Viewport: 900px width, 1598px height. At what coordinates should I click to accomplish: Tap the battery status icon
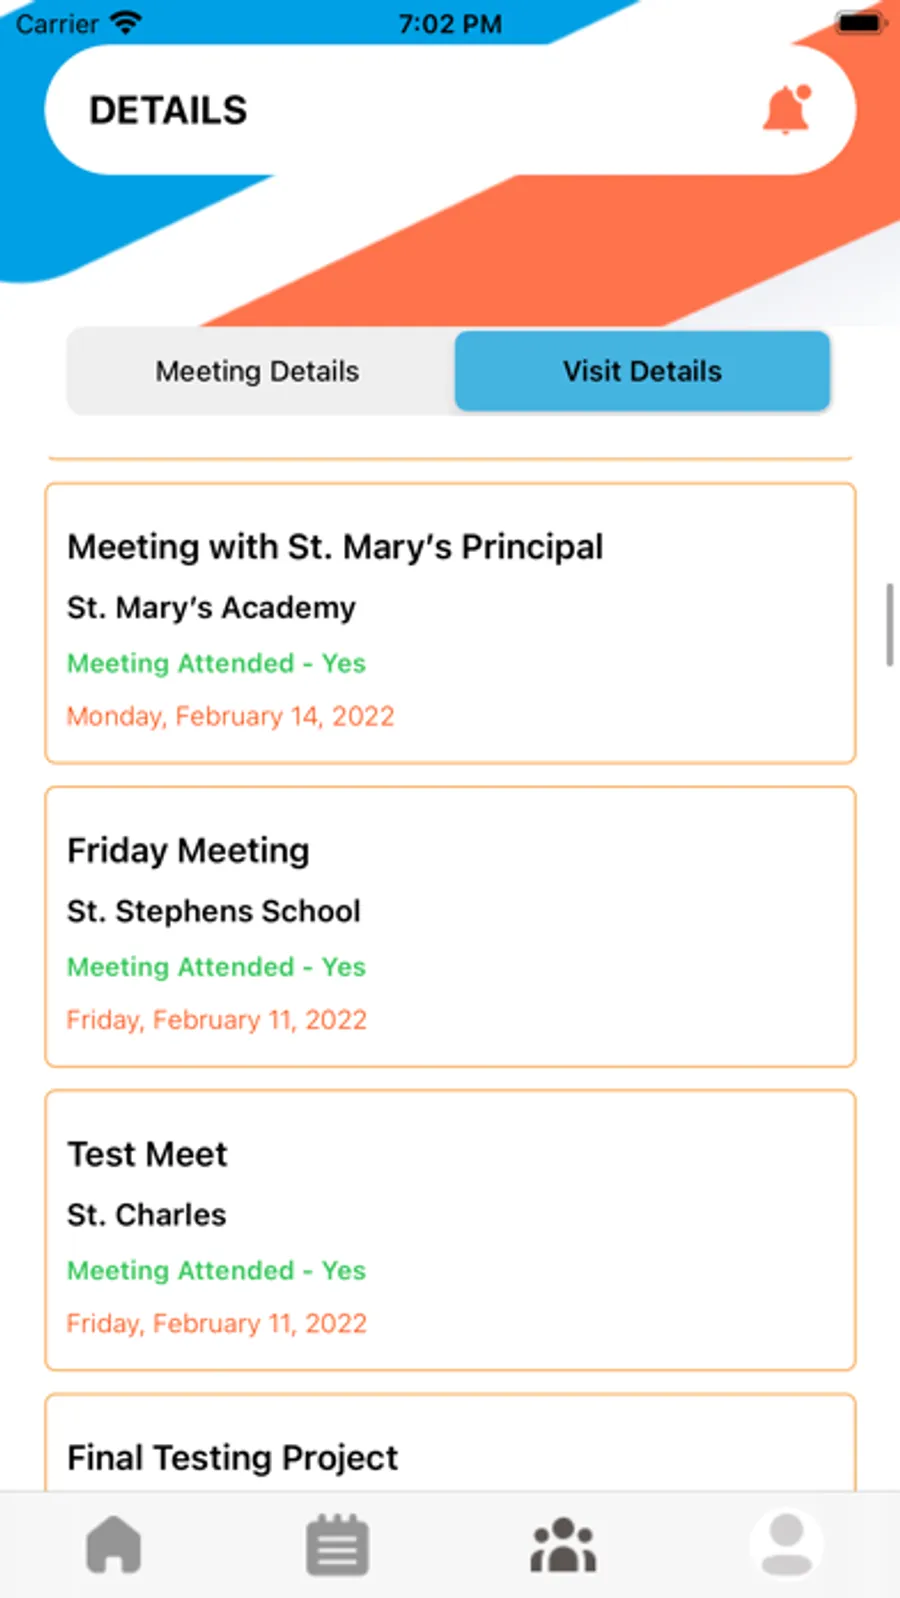point(859,23)
